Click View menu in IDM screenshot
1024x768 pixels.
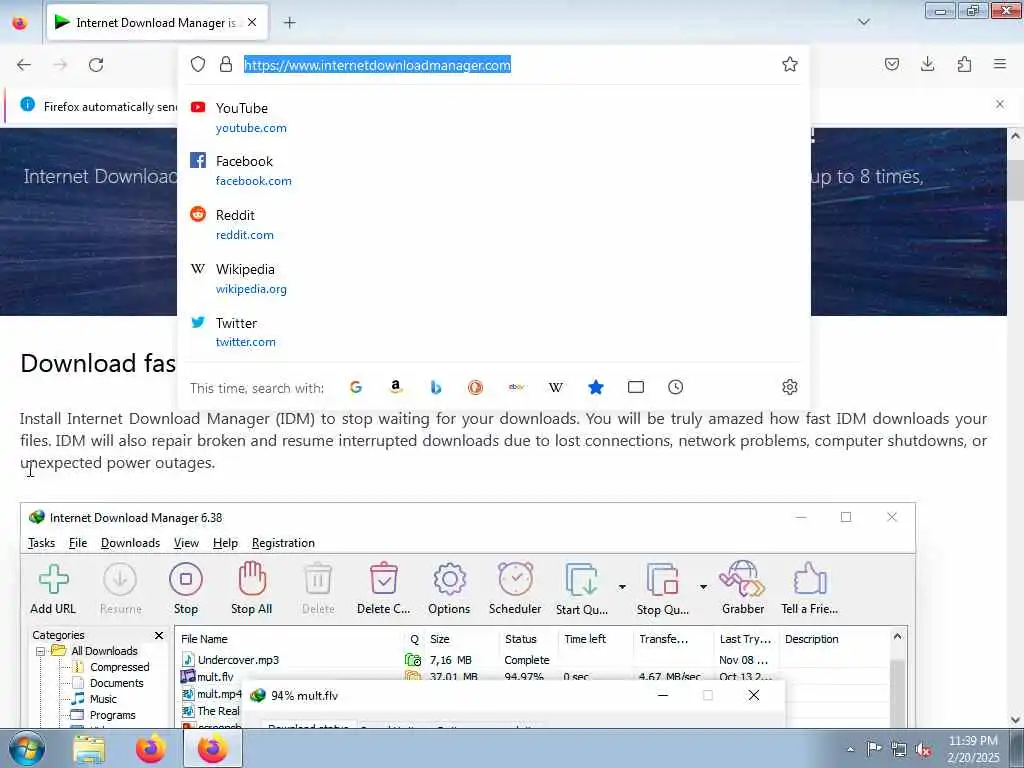click(x=186, y=543)
